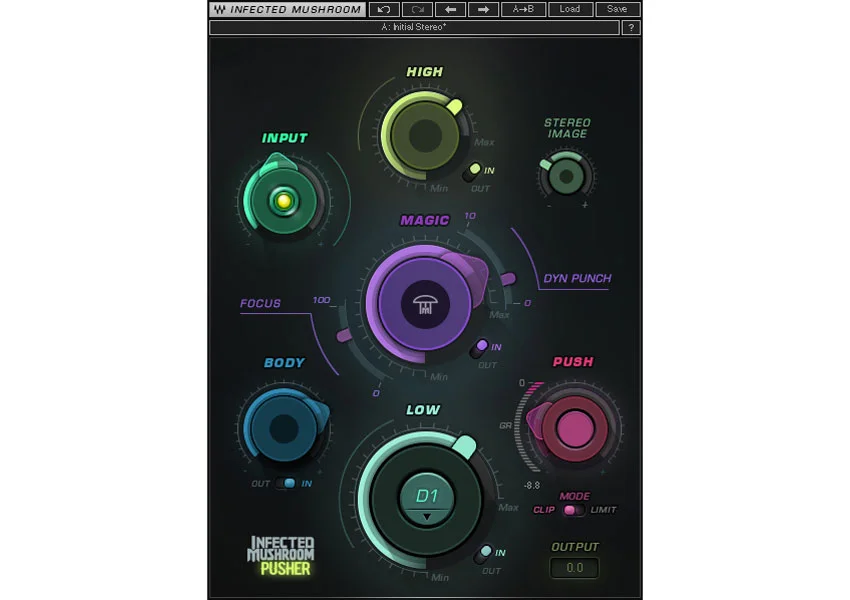
Task: Click the LIMIT mode label
Action: pyautogui.click(x=603, y=510)
